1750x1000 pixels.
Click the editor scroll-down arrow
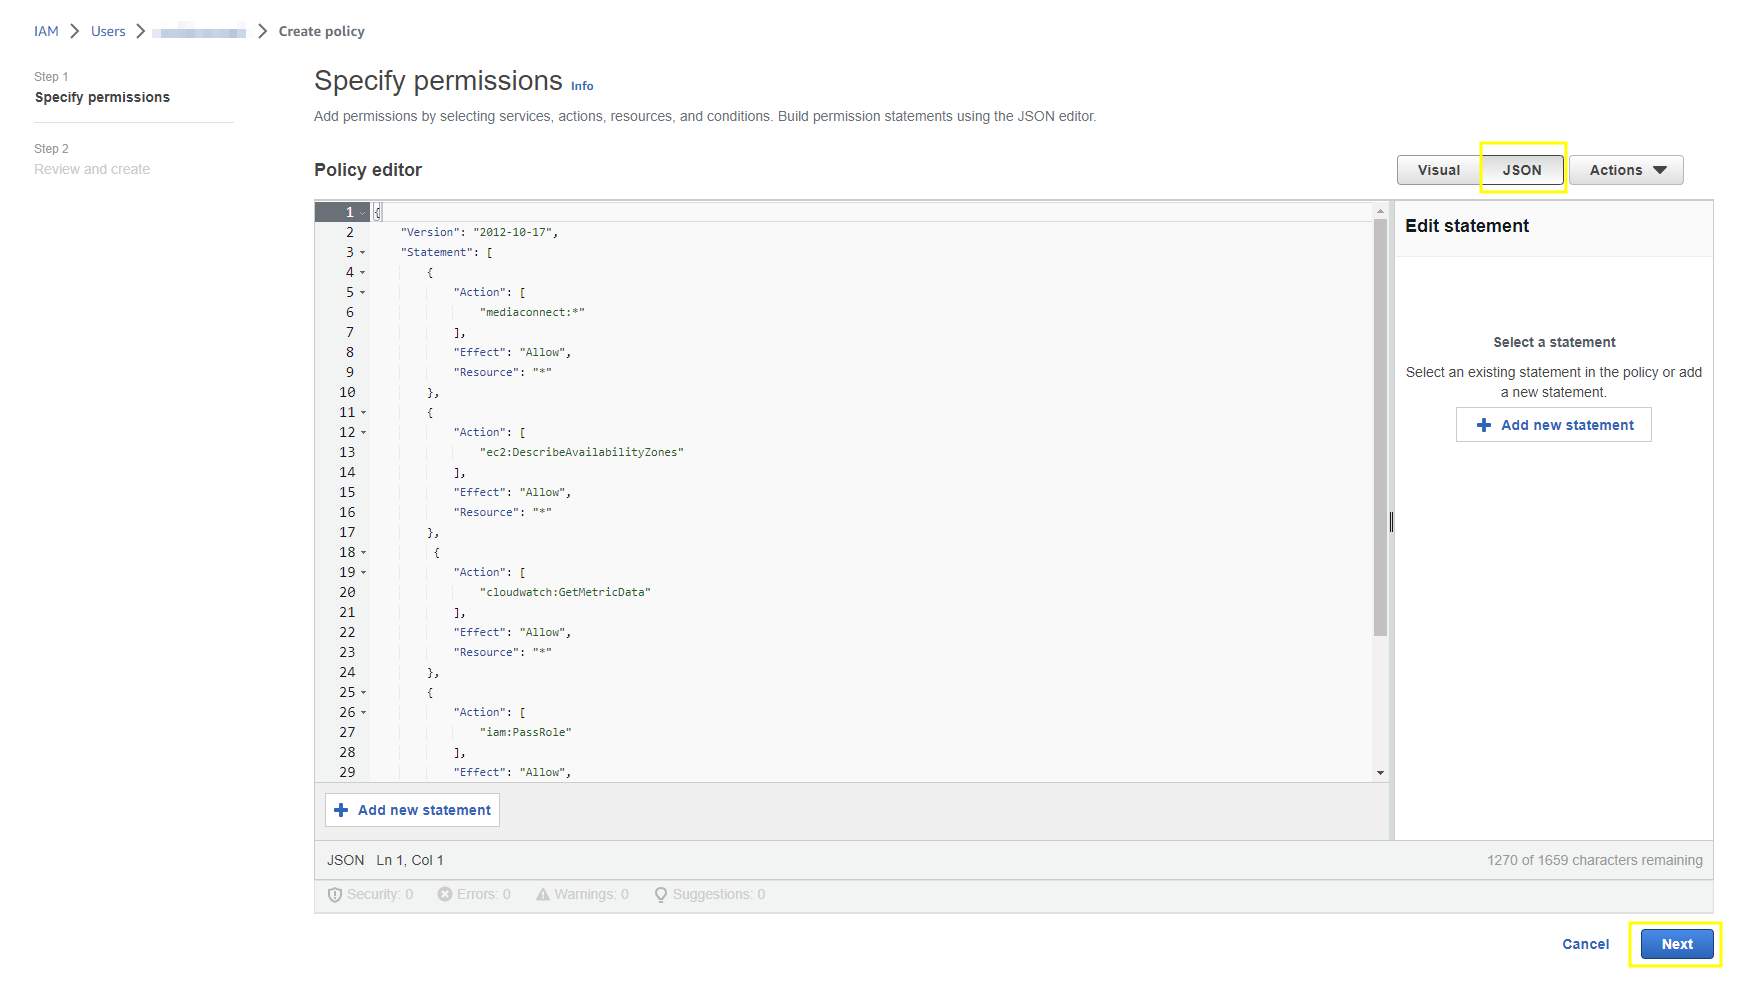1380,773
